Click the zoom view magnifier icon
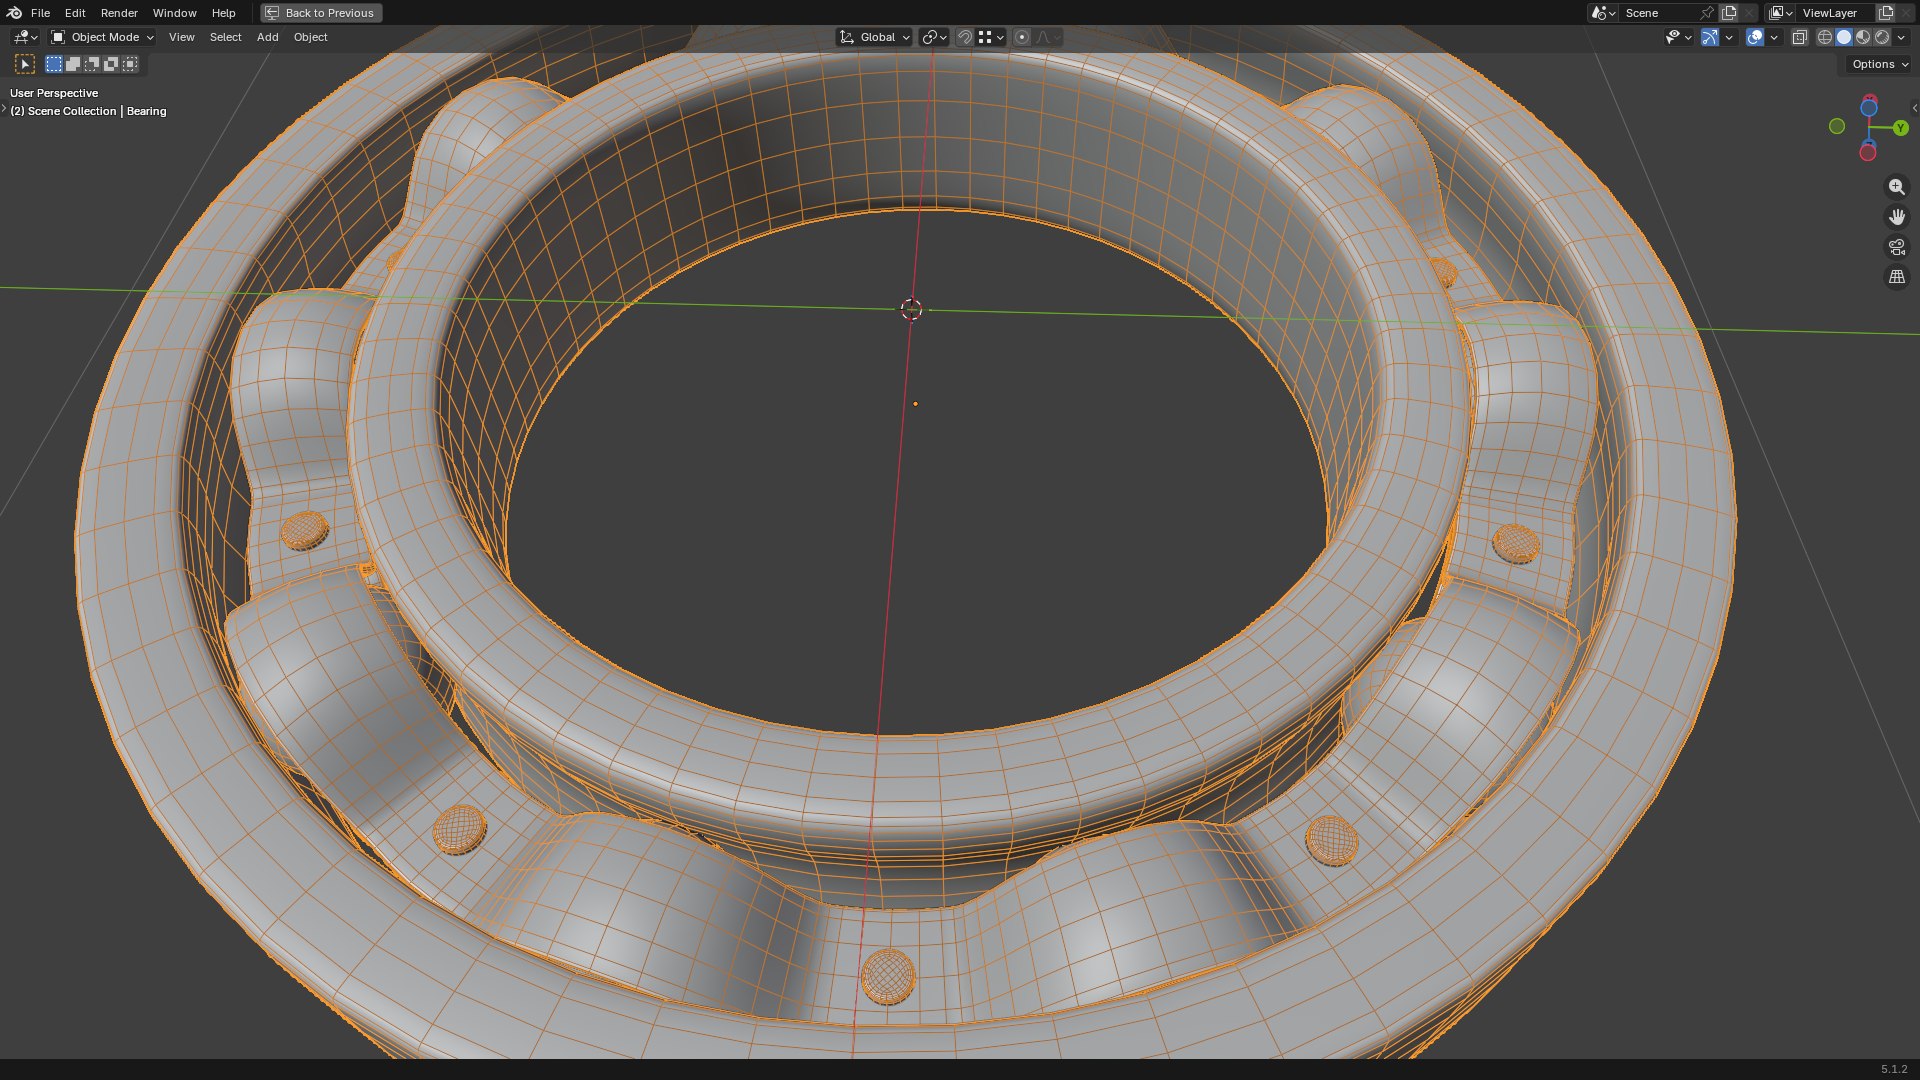Image resolution: width=1920 pixels, height=1080 pixels. coord(1897,187)
